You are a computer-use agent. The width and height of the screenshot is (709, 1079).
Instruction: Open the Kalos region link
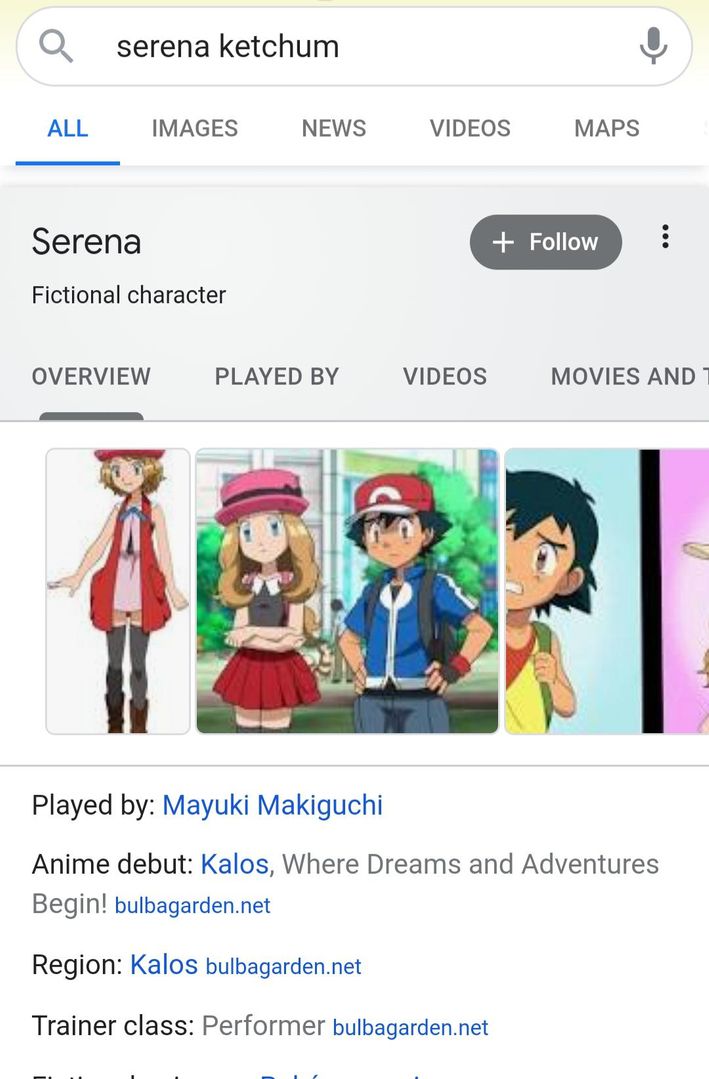(163, 965)
